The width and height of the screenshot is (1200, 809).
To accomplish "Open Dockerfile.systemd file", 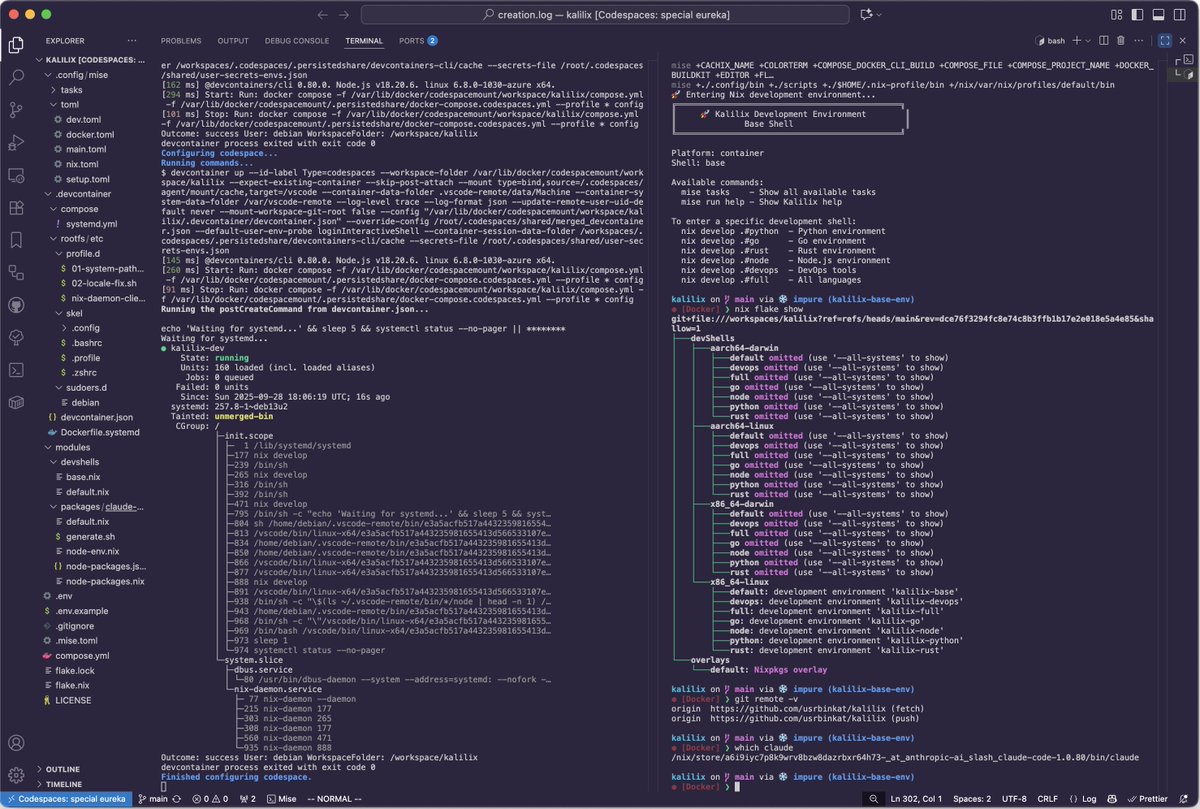I will (x=92, y=432).
